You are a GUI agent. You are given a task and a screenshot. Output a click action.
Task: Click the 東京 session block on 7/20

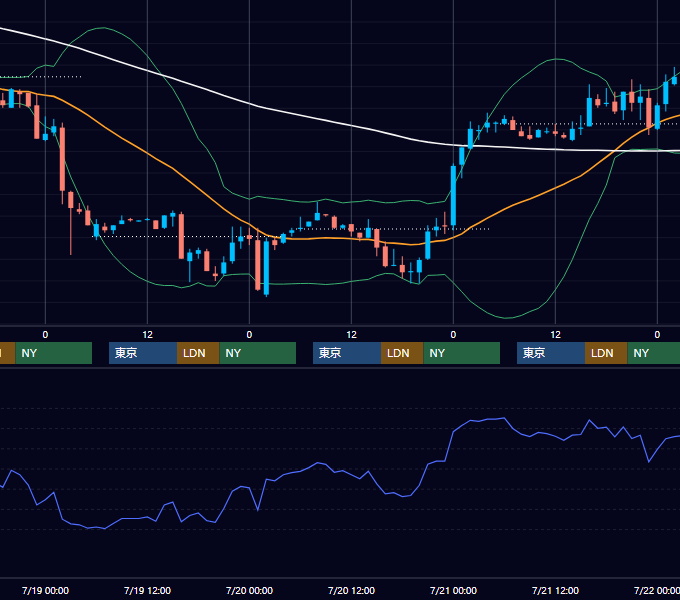[347, 353]
